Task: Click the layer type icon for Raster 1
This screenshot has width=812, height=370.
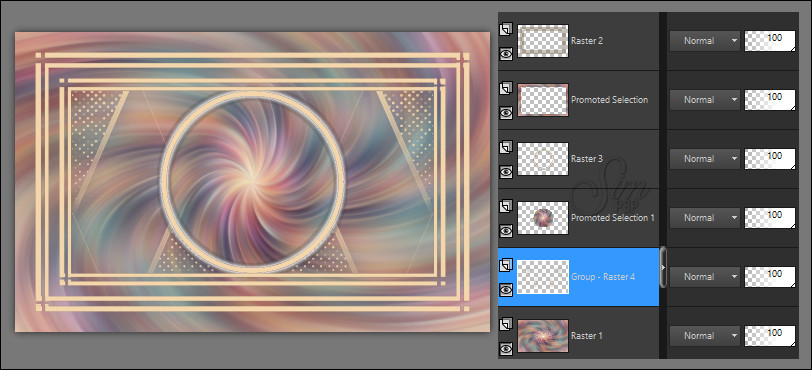Action: (506, 325)
